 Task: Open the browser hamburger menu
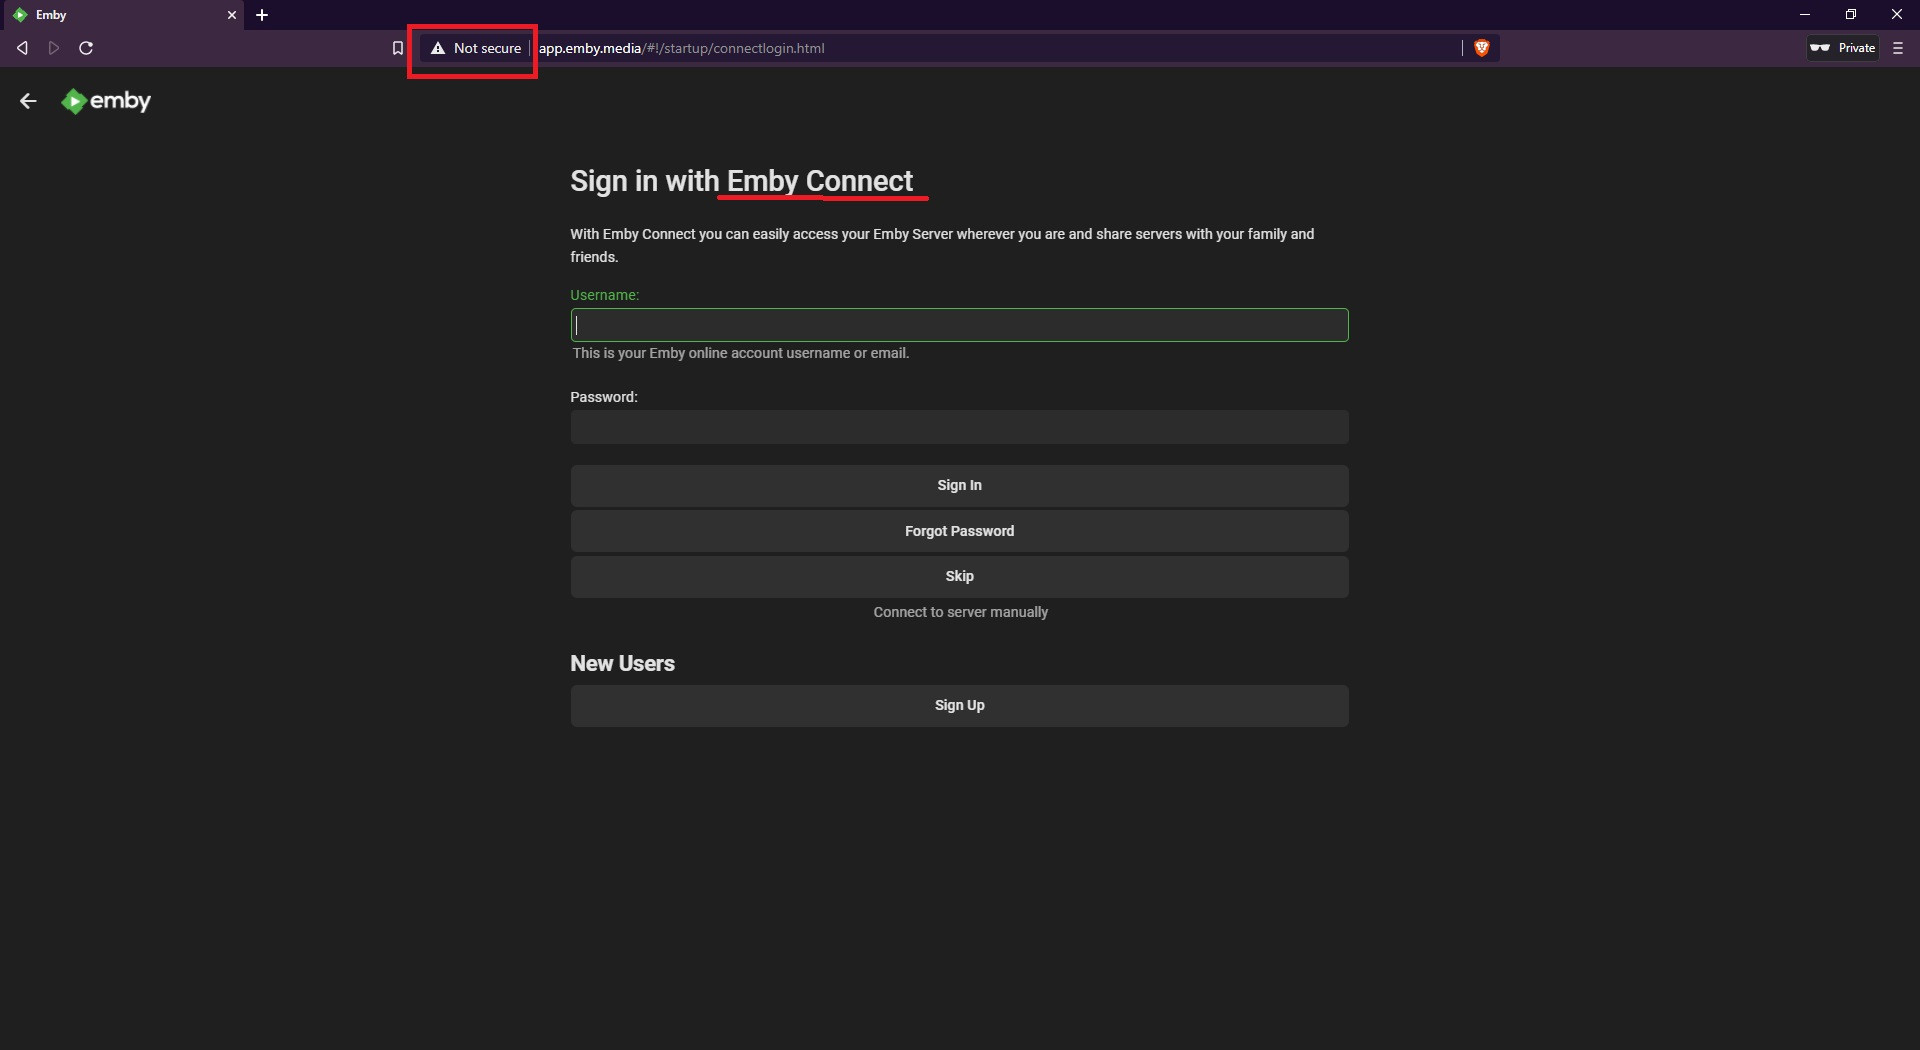point(1898,48)
